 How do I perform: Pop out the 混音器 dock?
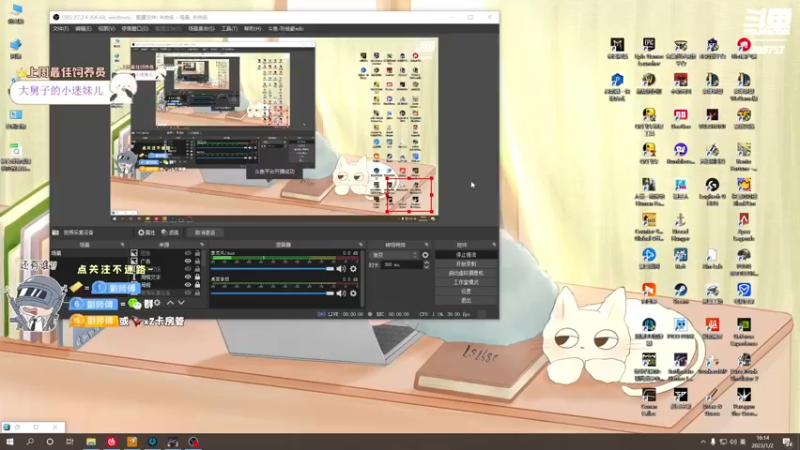(x=361, y=245)
